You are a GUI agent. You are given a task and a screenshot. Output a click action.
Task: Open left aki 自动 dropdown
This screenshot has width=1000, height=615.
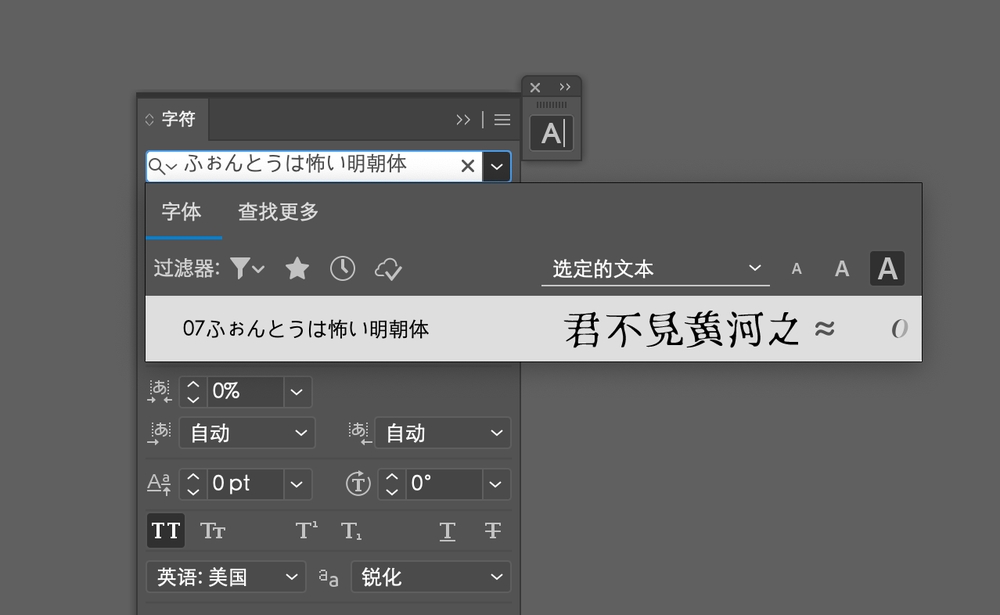(x=247, y=433)
